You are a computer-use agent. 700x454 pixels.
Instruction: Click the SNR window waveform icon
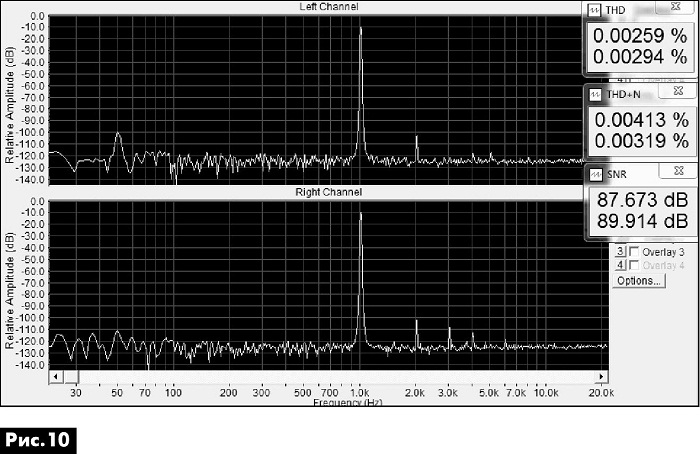(x=596, y=175)
